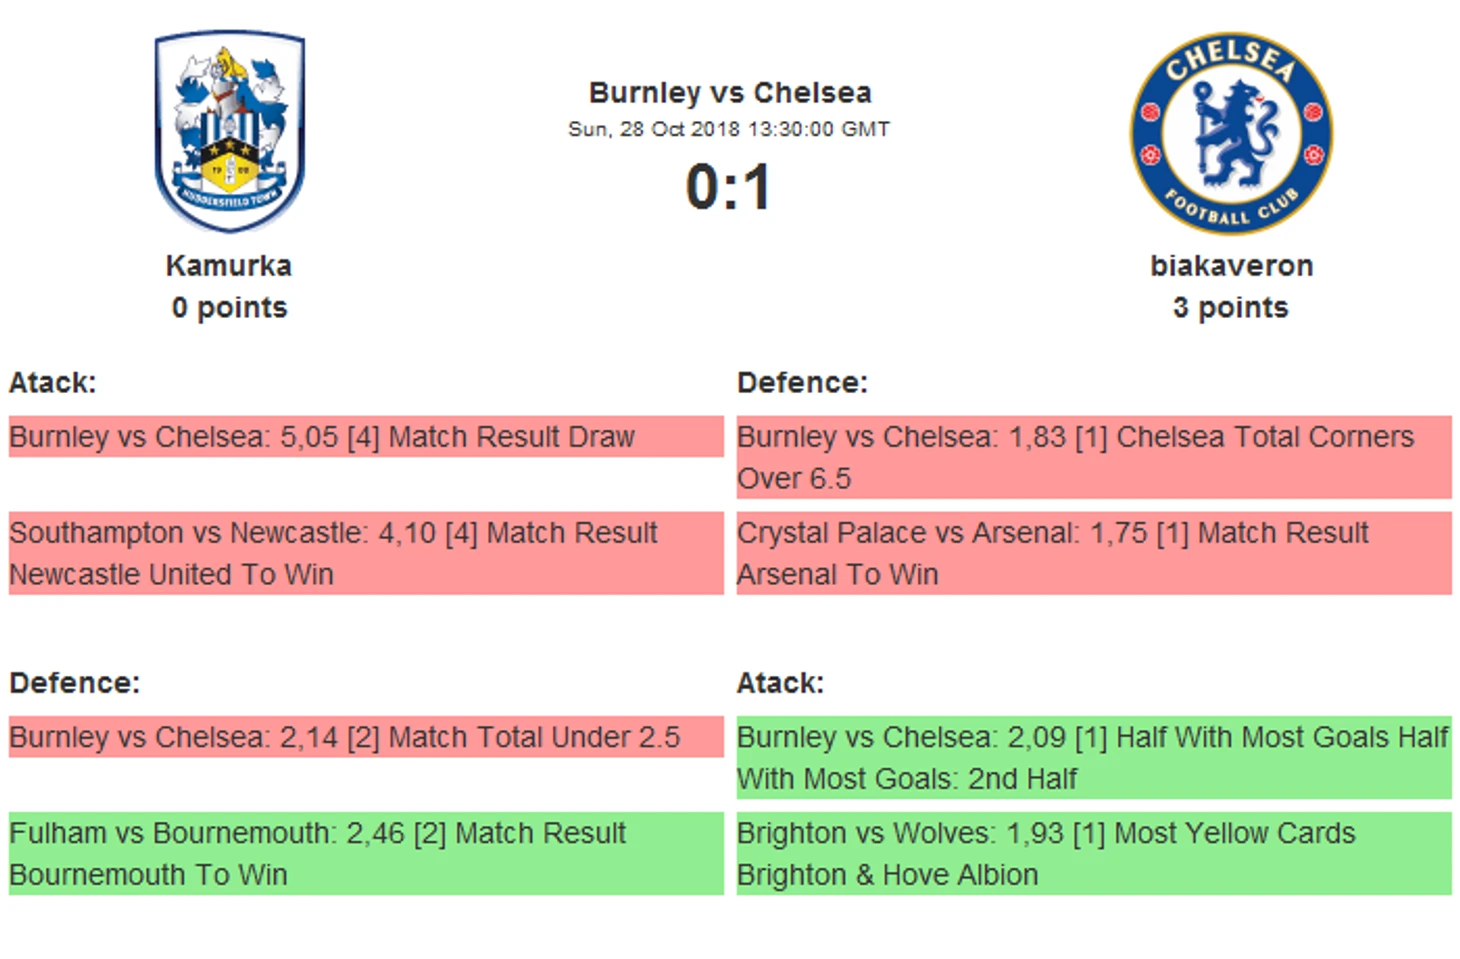Open the Kamurka player name
Viewport: 1460px width, 959px height.
(229, 266)
